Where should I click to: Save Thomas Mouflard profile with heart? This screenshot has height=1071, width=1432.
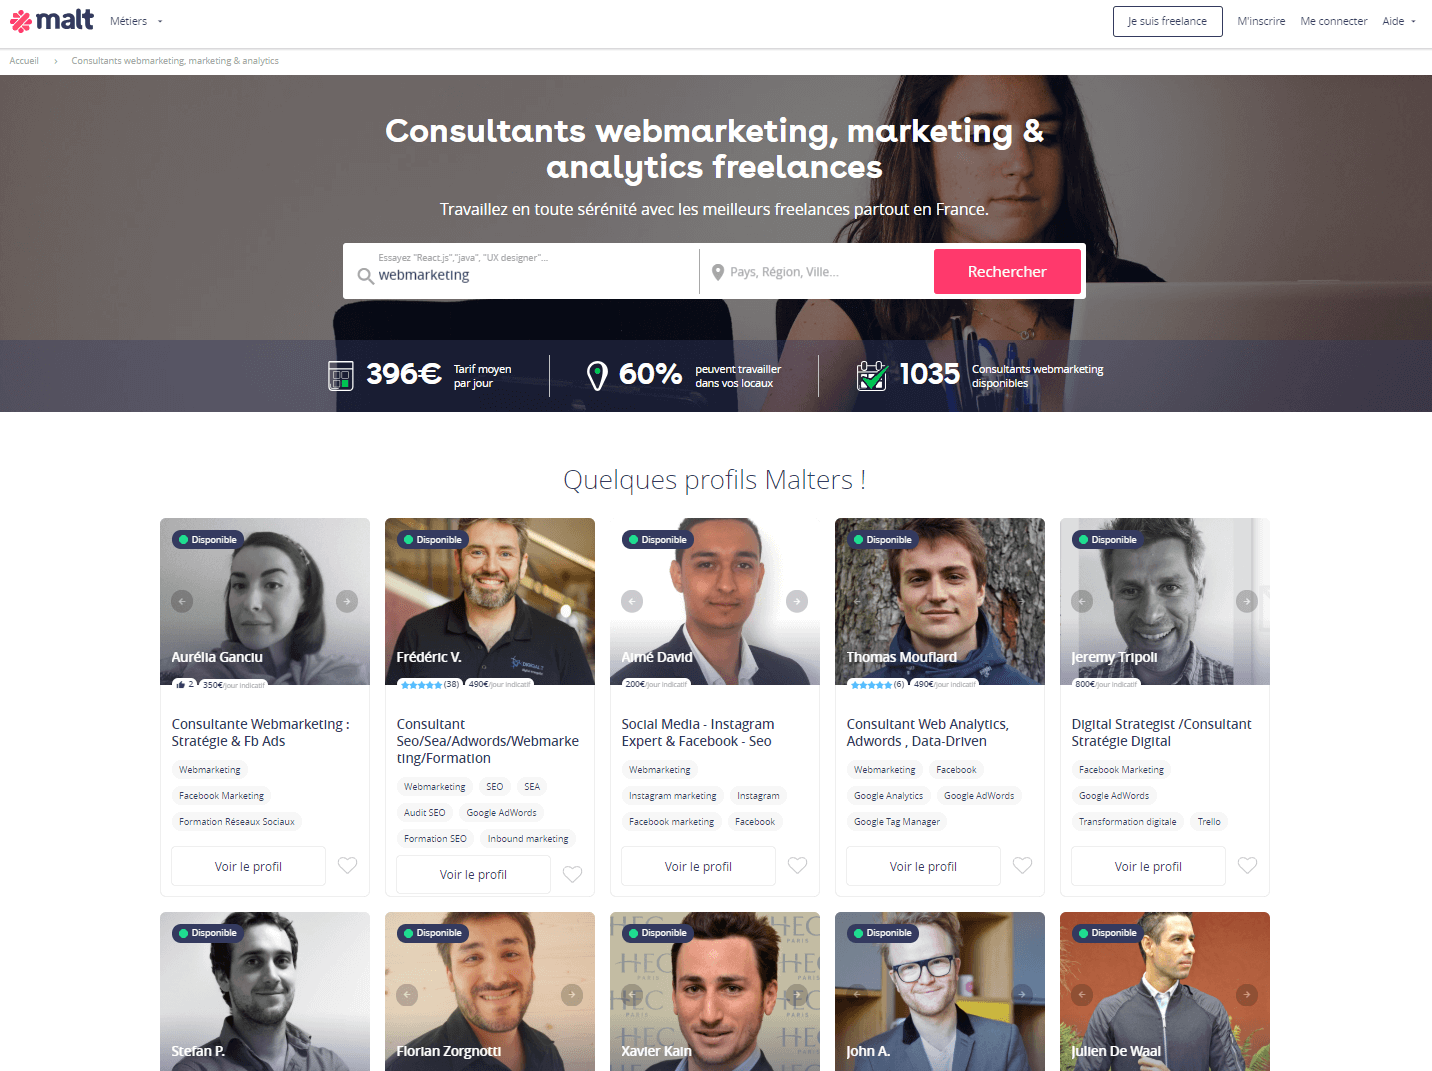1022,866
